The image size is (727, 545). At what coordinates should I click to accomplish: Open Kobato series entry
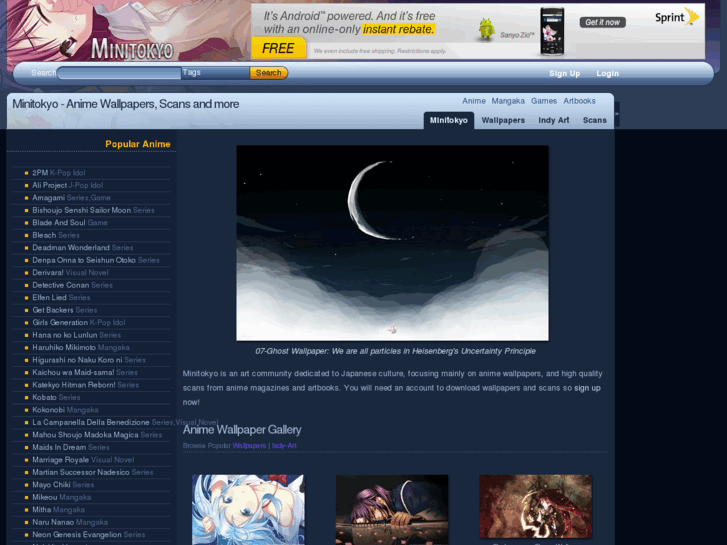point(45,398)
